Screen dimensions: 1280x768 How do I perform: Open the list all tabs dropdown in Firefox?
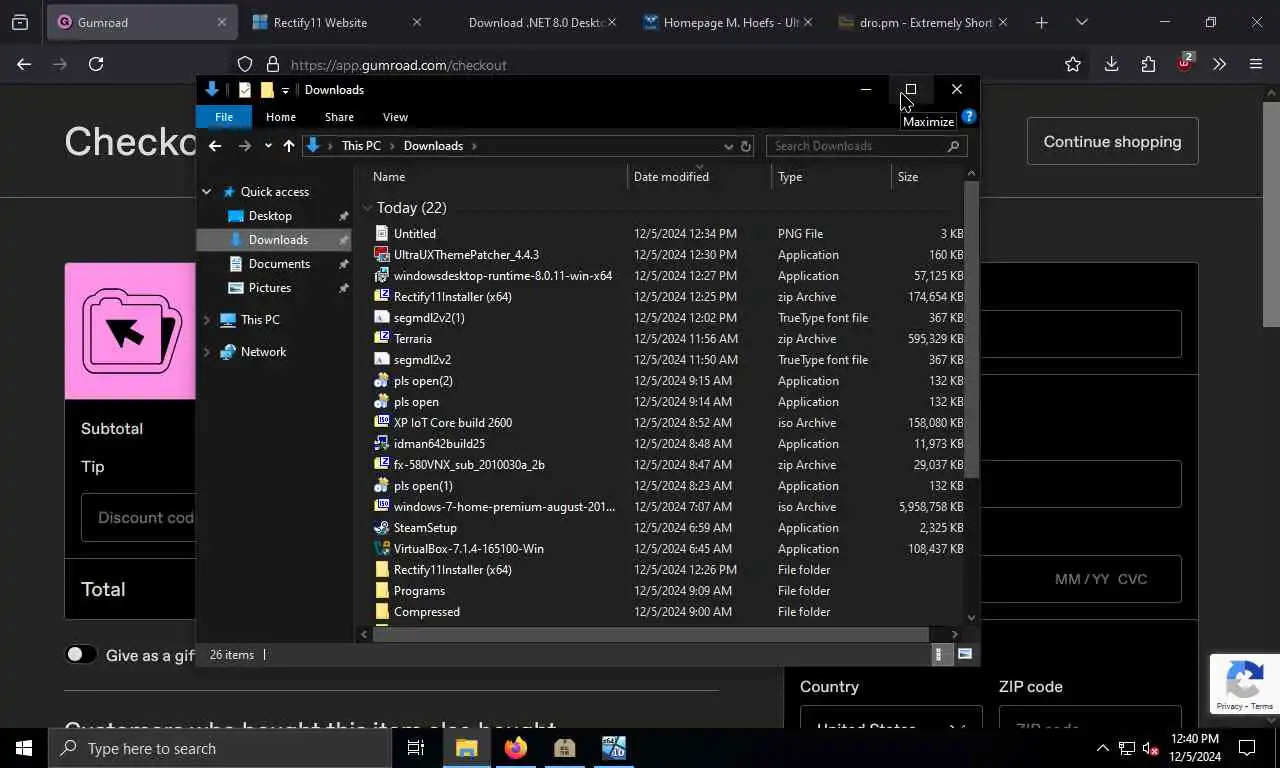pos(1081,22)
